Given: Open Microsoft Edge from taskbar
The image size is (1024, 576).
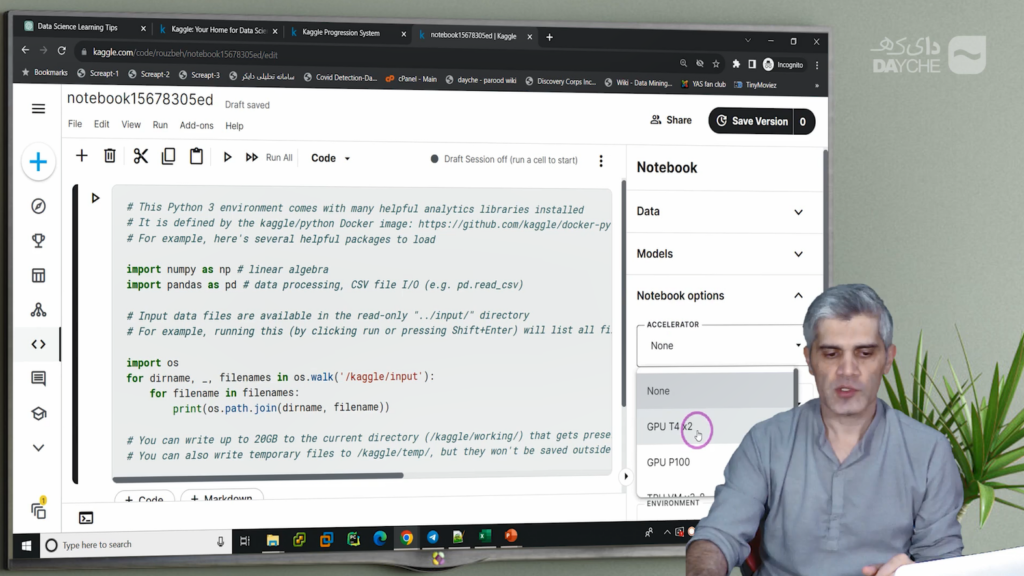Looking at the screenshot, I should [380, 538].
